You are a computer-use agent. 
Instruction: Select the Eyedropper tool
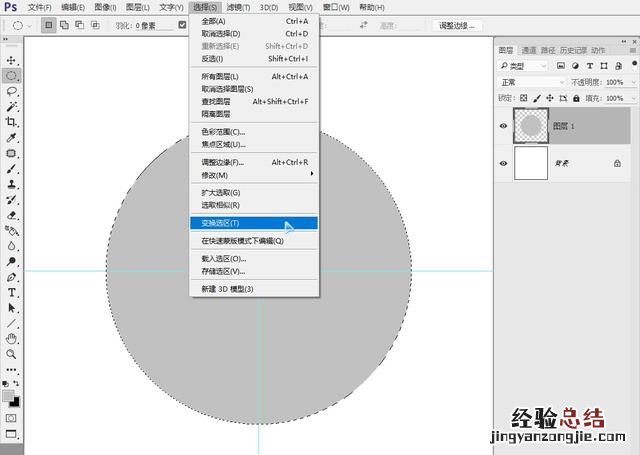11,138
